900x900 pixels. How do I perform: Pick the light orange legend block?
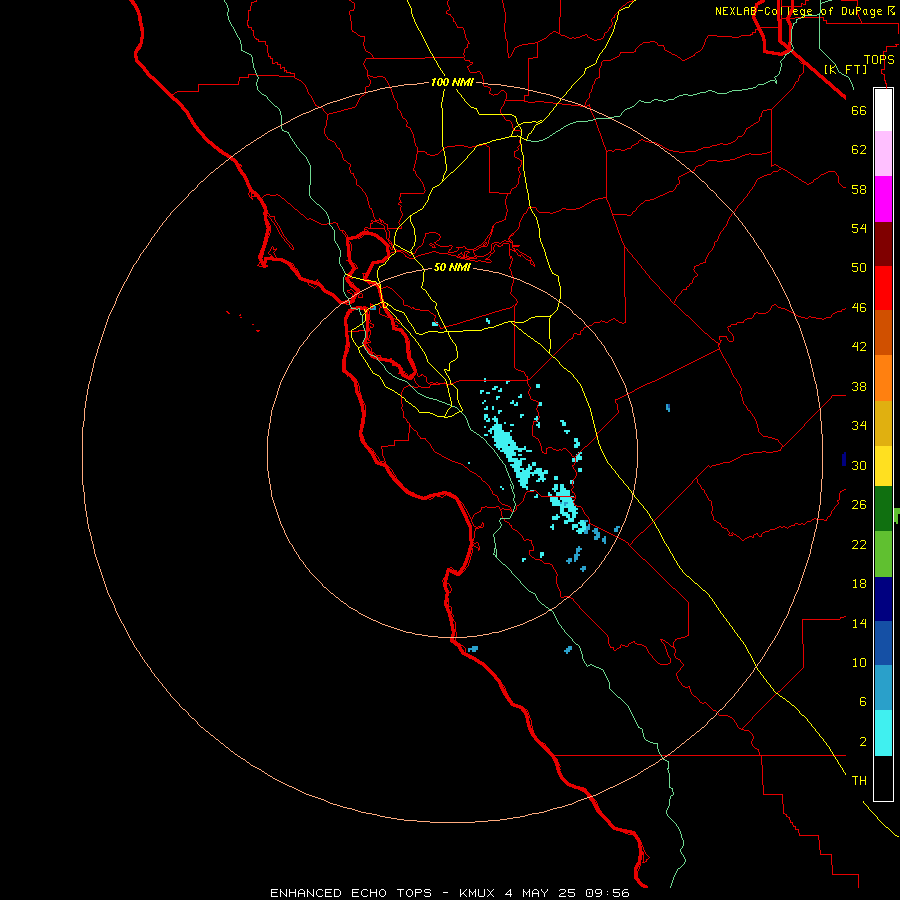click(883, 378)
